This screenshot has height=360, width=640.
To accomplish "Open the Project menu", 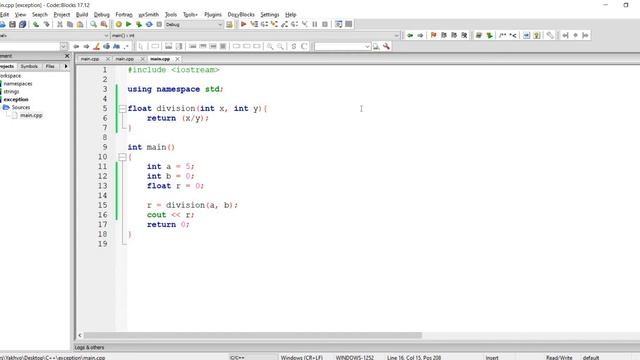I will (62, 15).
